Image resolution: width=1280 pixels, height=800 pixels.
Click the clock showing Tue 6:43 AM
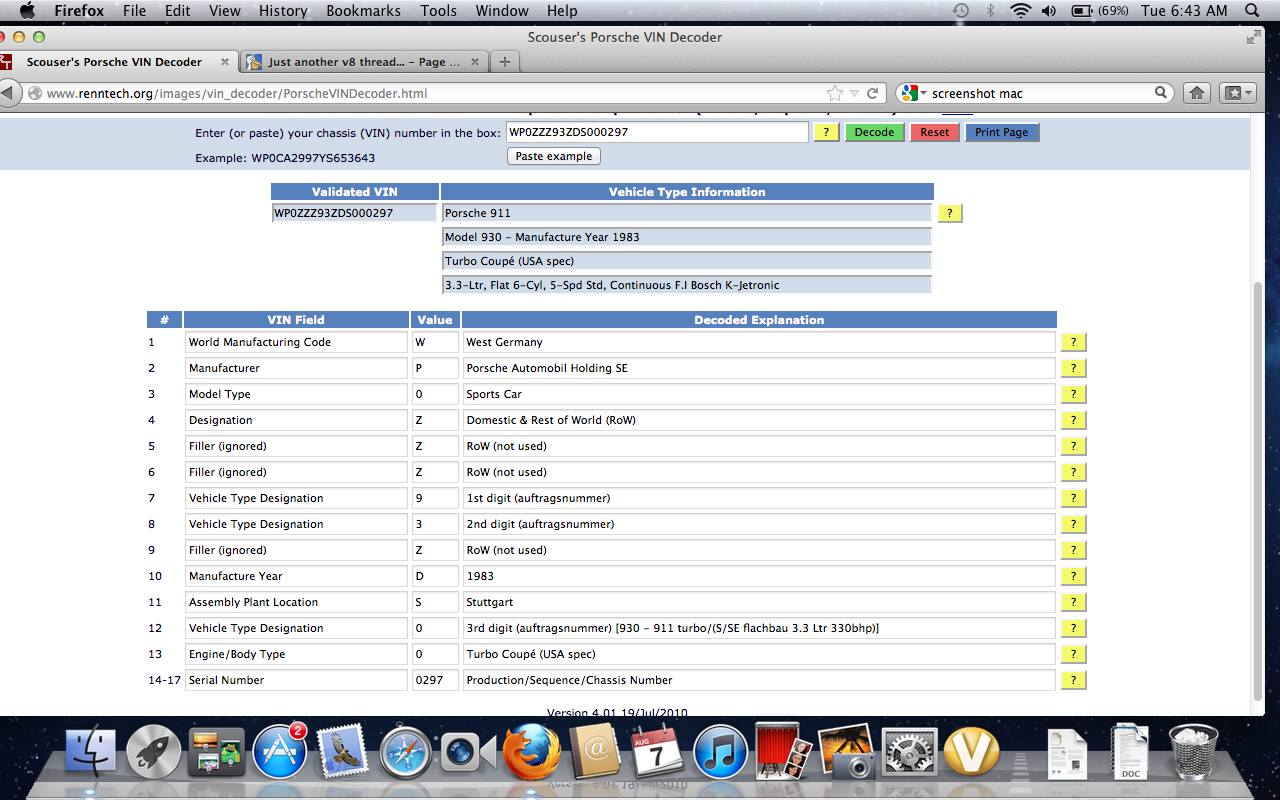(1184, 11)
